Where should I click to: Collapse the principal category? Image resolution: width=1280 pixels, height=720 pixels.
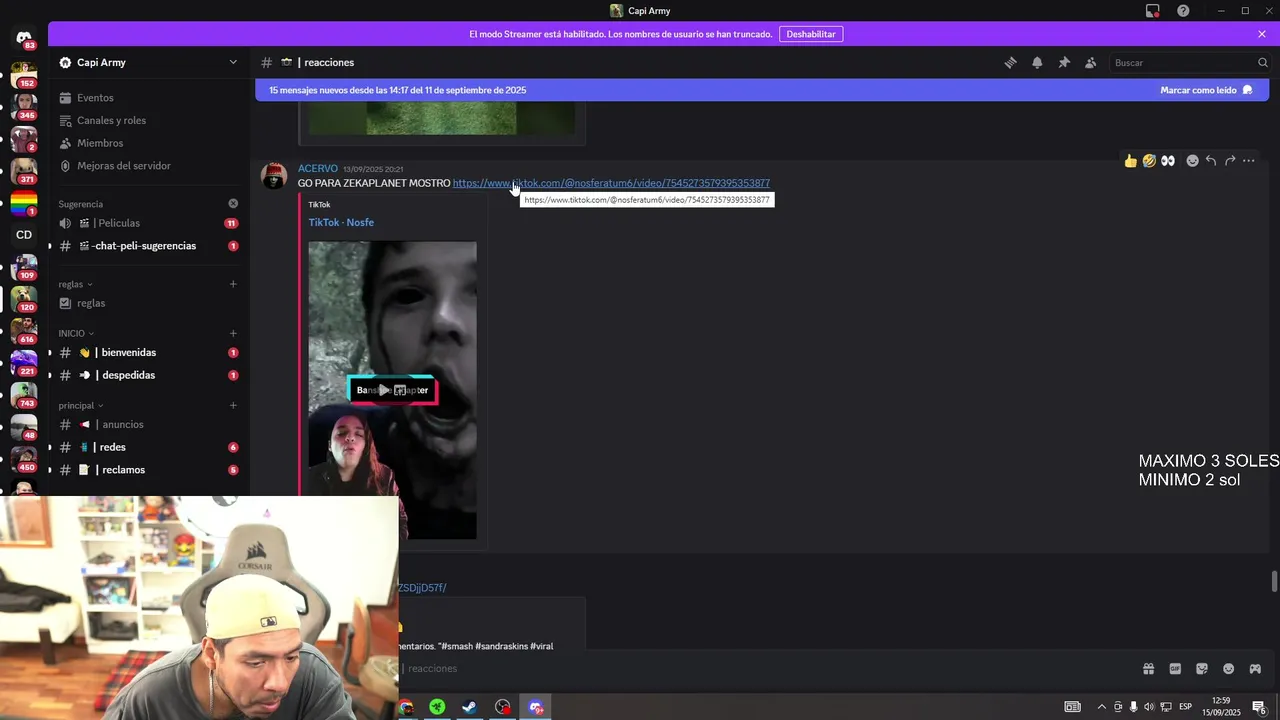[81, 405]
